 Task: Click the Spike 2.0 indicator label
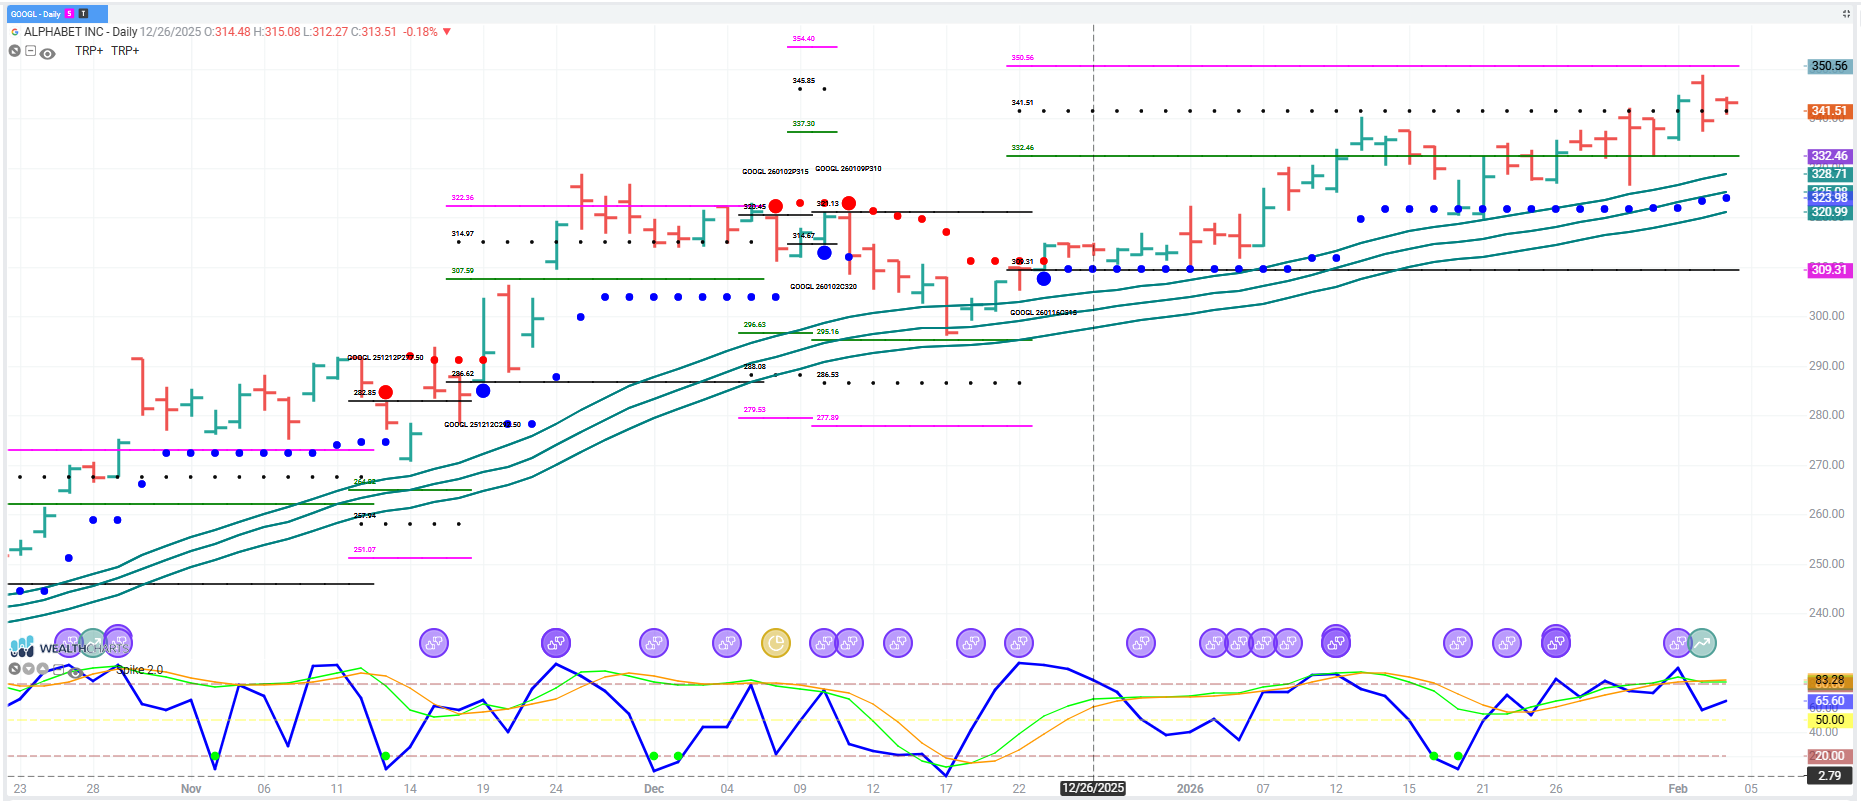(140, 670)
